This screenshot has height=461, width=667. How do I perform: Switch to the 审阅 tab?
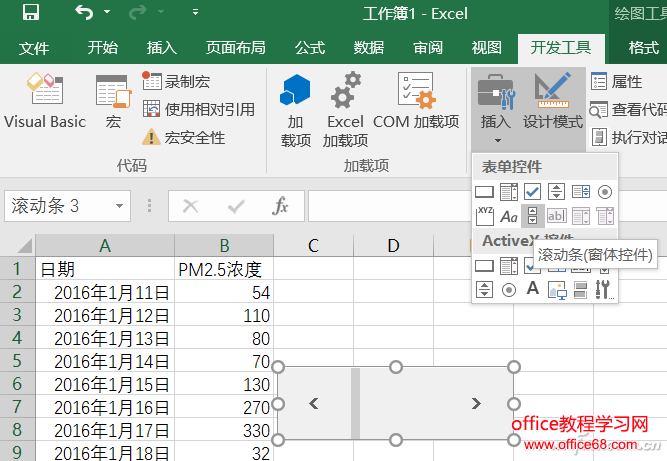point(428,48)
